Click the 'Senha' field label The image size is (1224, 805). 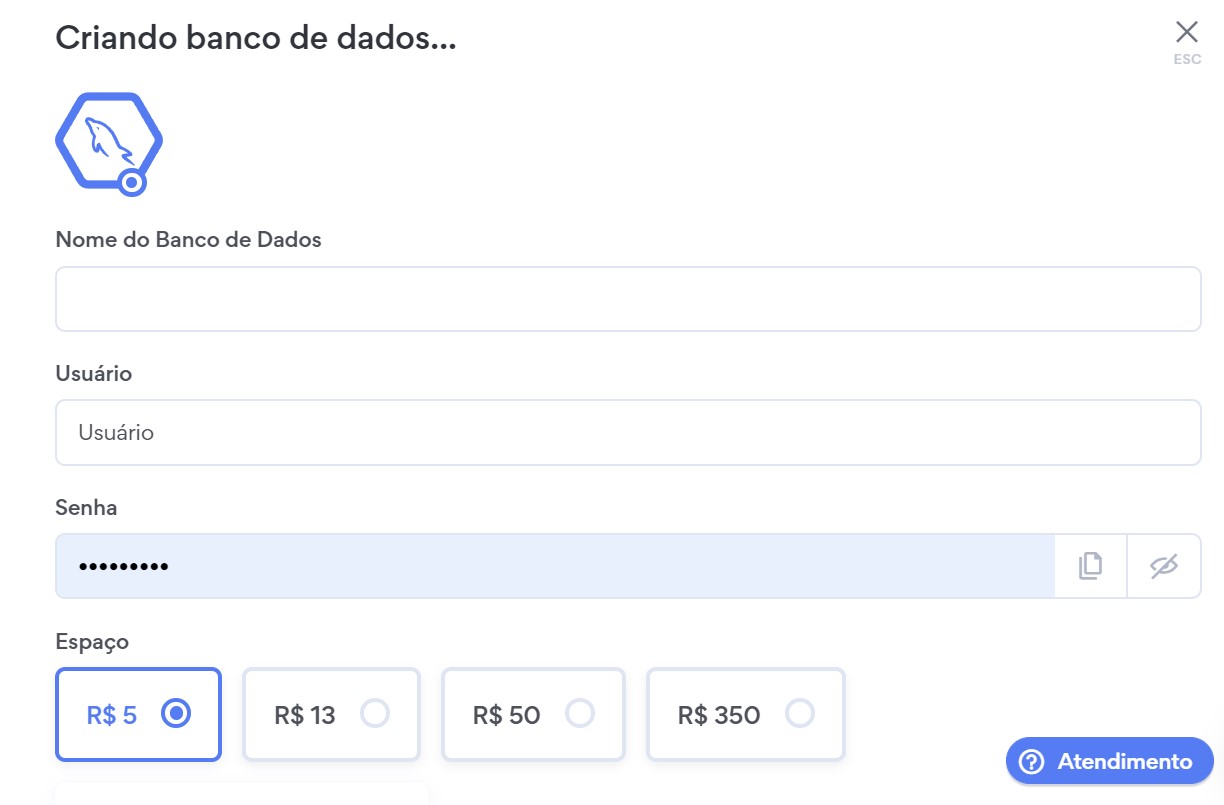[x=86, y=508]
